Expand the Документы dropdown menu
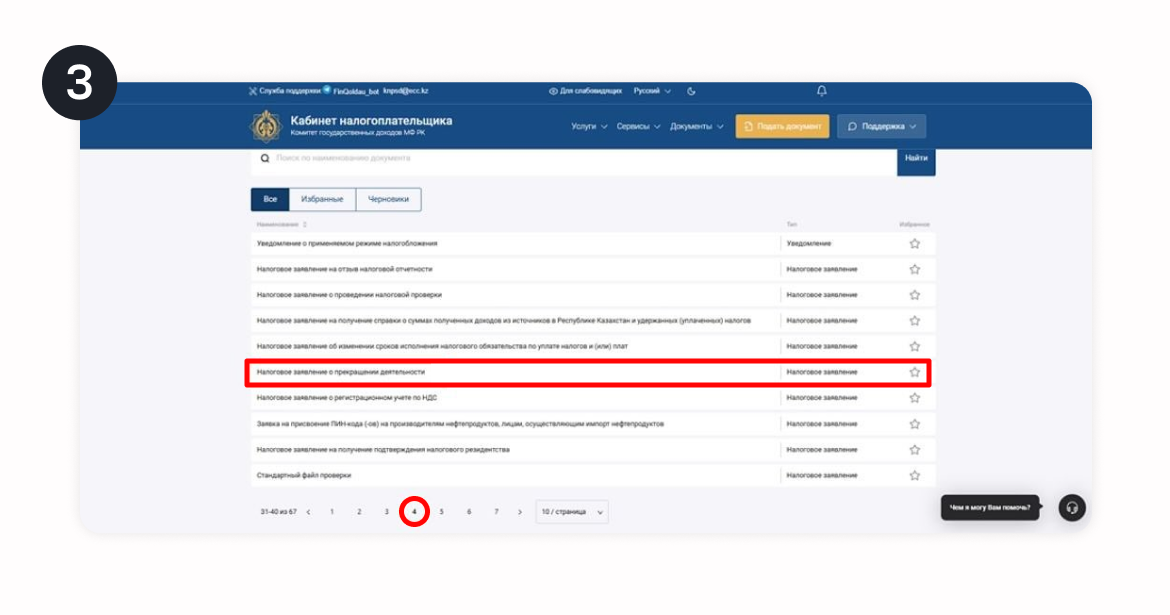The width and height of the screenshot is (1170, 615). coord(697,127)
